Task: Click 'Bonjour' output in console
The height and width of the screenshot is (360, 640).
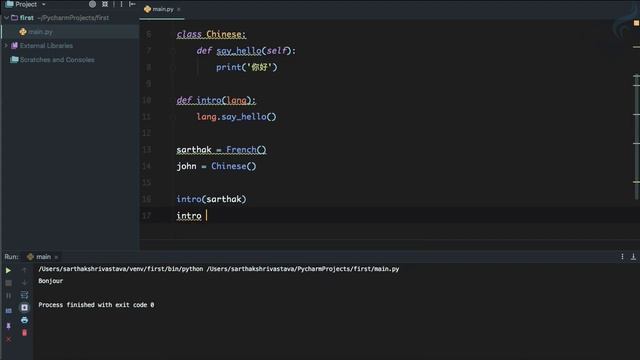Action: 51,281
